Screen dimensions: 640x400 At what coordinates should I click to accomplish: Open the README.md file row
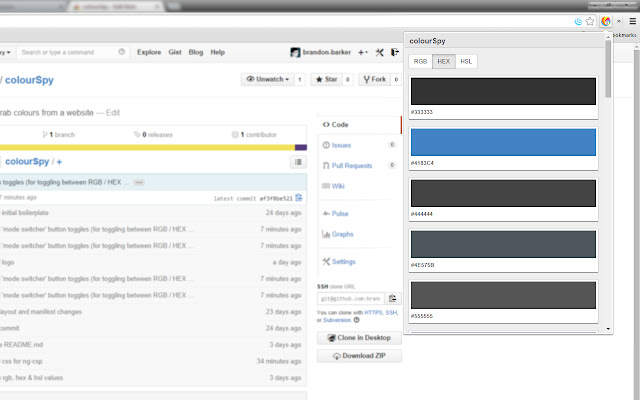[153, 345]
